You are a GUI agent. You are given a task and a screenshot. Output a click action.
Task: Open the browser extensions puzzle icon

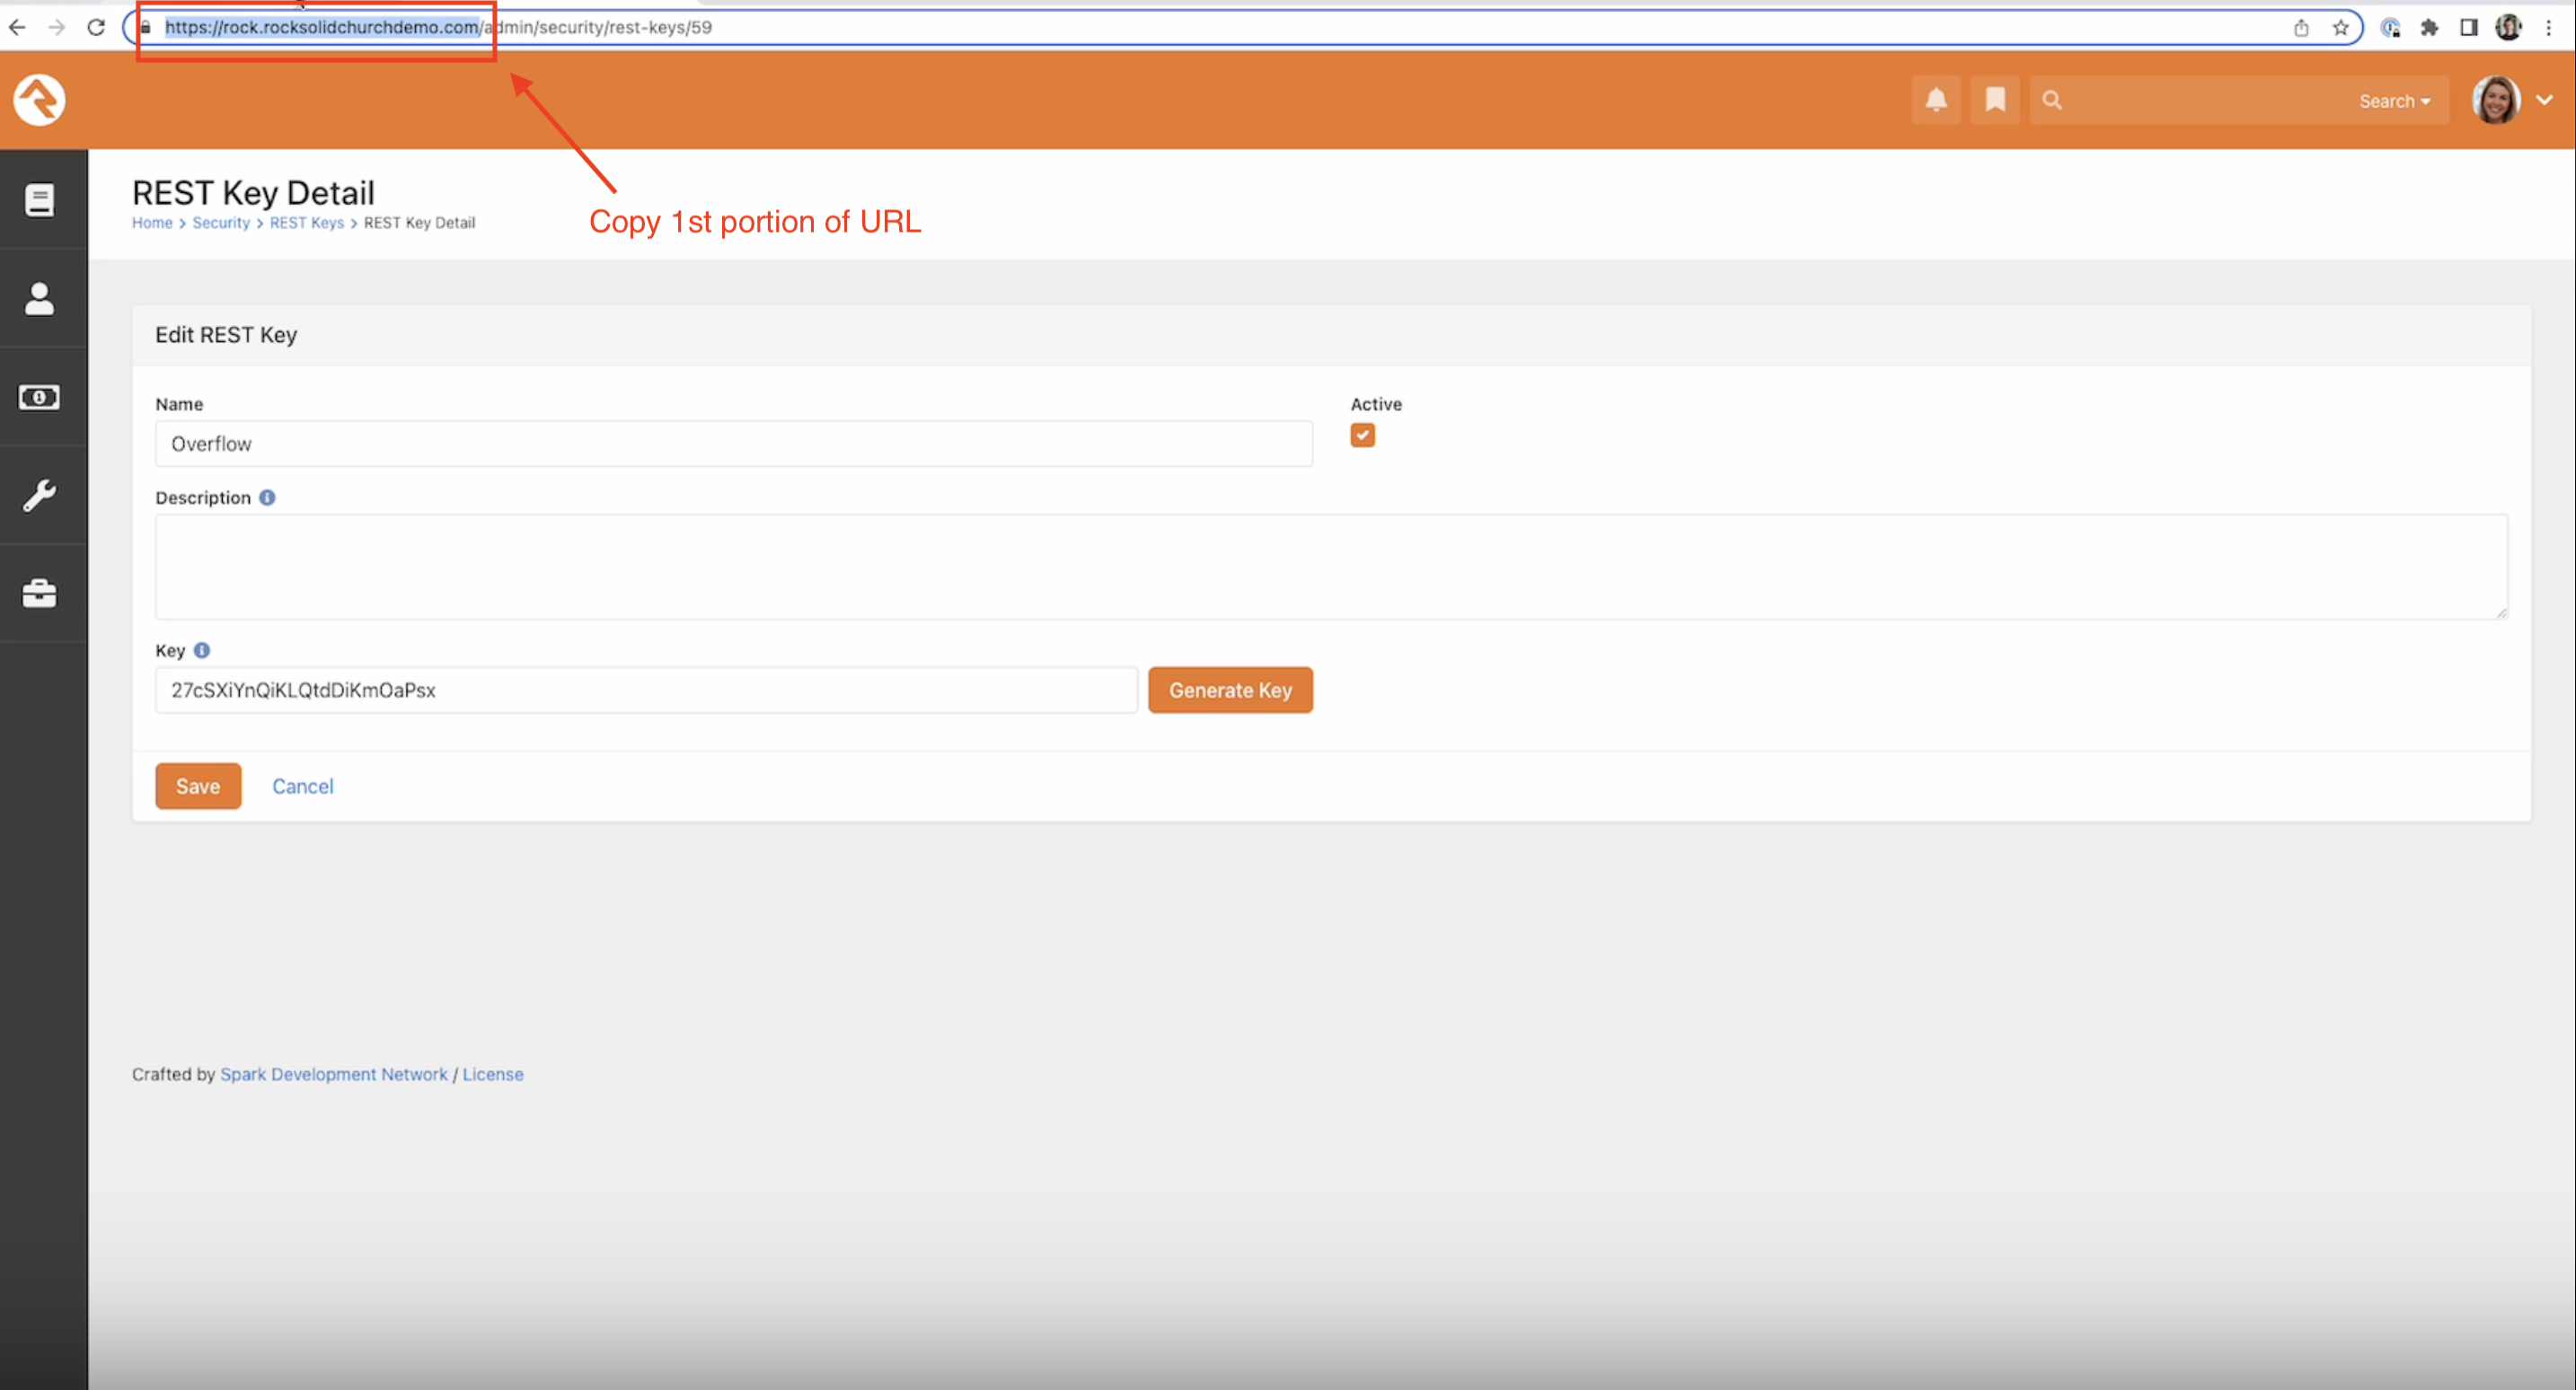pyautogui.click(x=2429, y=27)
